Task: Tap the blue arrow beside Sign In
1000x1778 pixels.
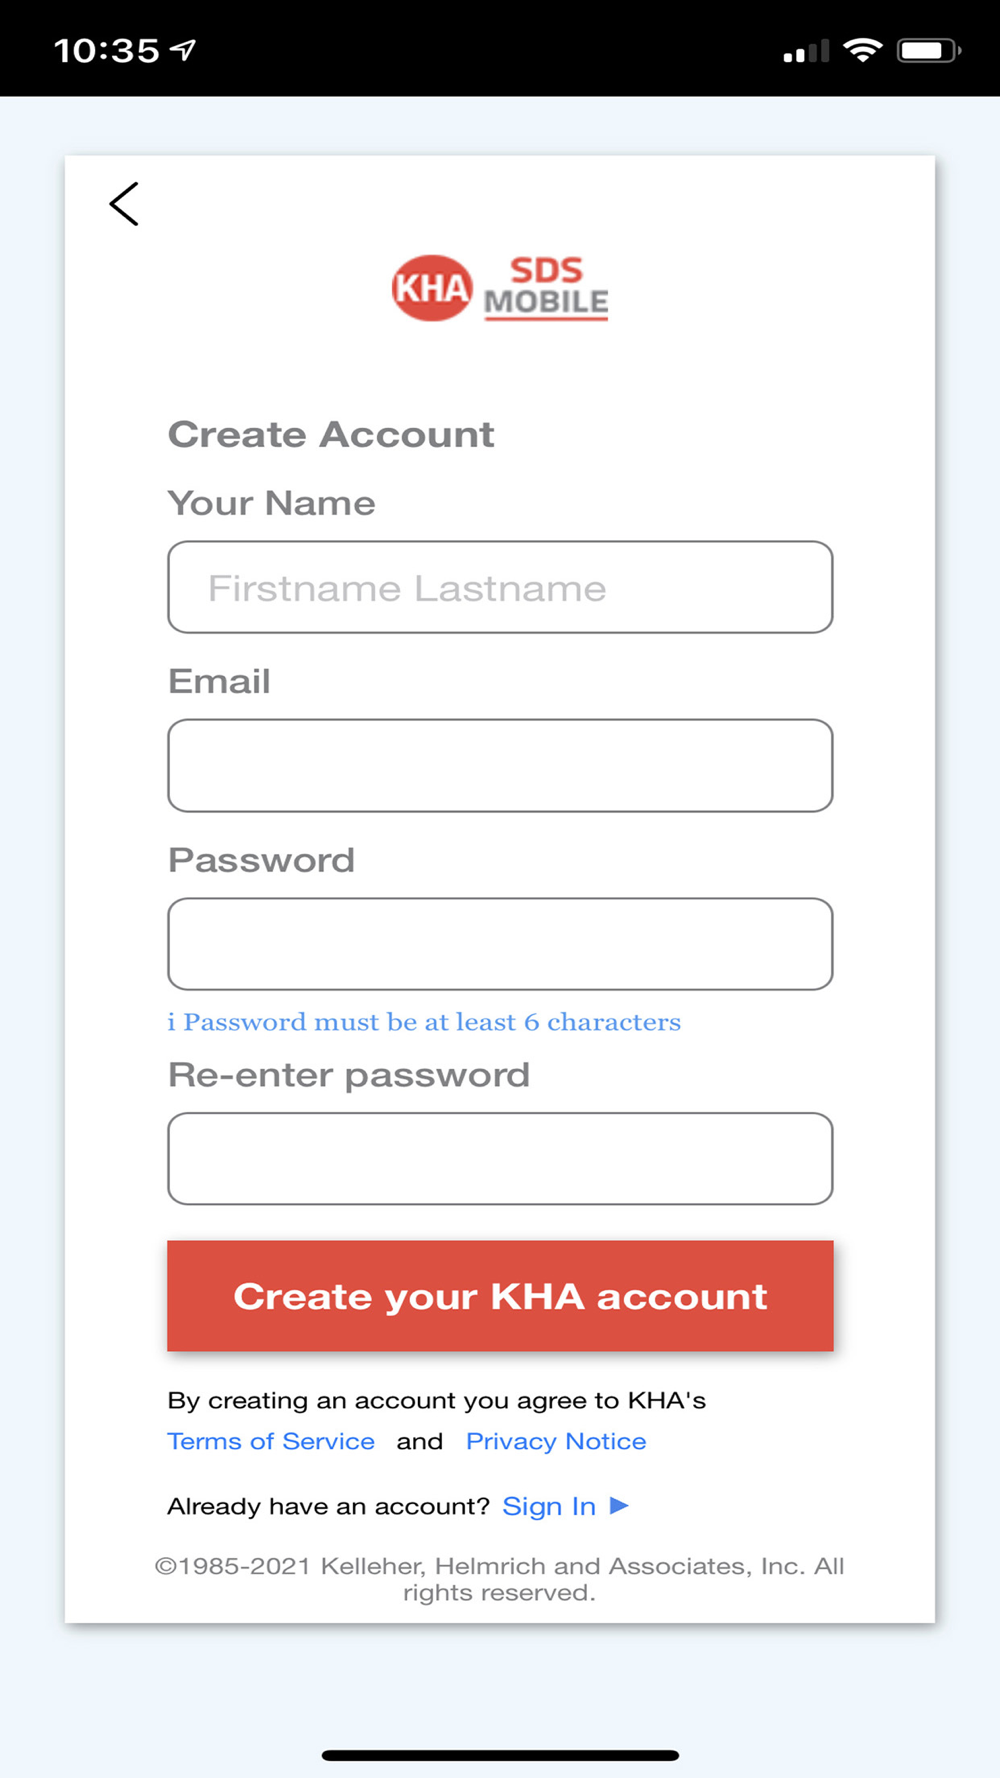Action: [619, 1505]
